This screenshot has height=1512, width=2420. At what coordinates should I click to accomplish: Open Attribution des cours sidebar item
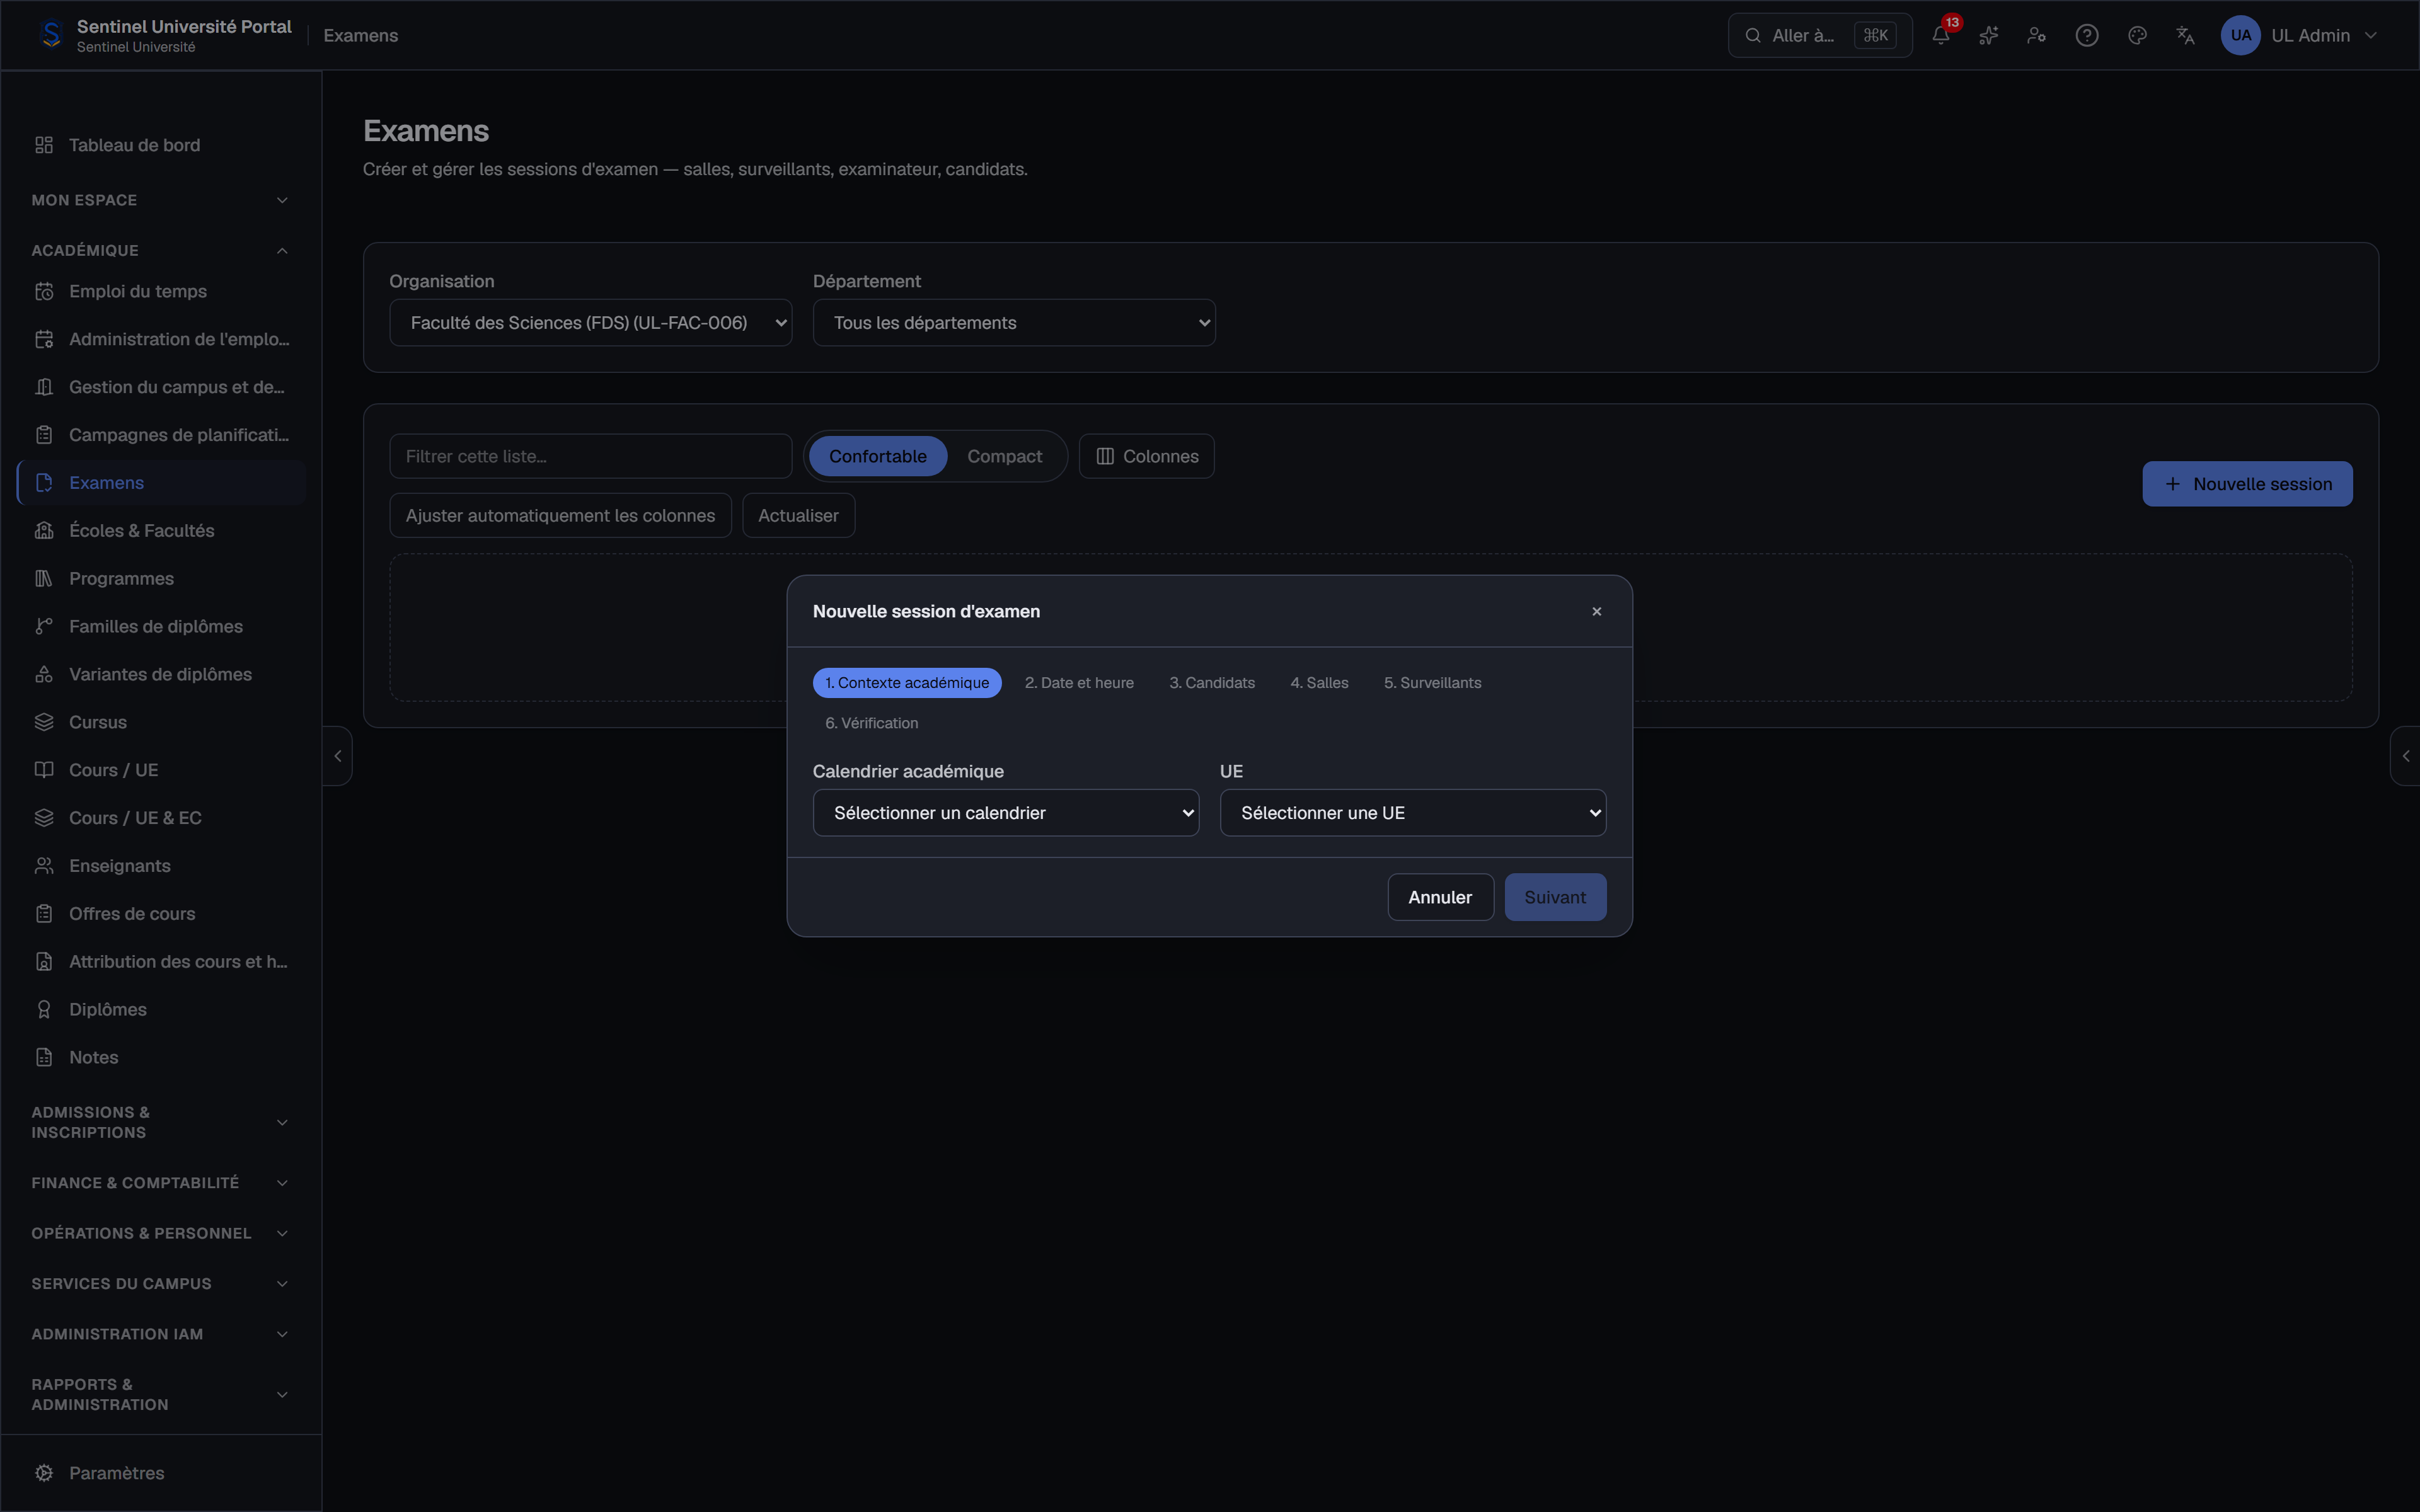coord(161,962)
